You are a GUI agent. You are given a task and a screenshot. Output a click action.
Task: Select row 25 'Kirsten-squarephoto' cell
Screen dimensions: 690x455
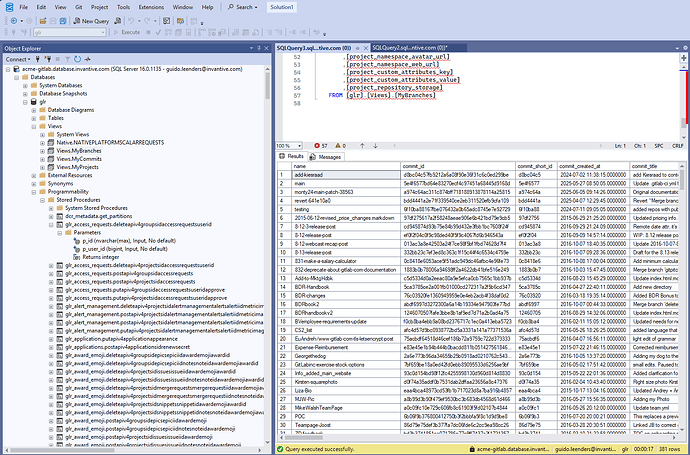point(346,382)
